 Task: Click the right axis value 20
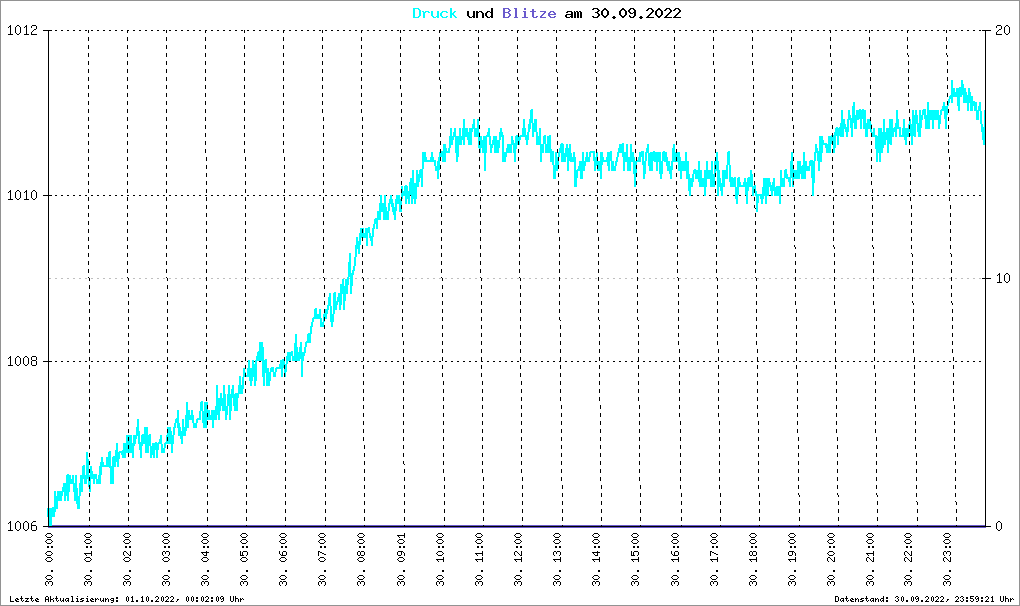point(1003,31)
